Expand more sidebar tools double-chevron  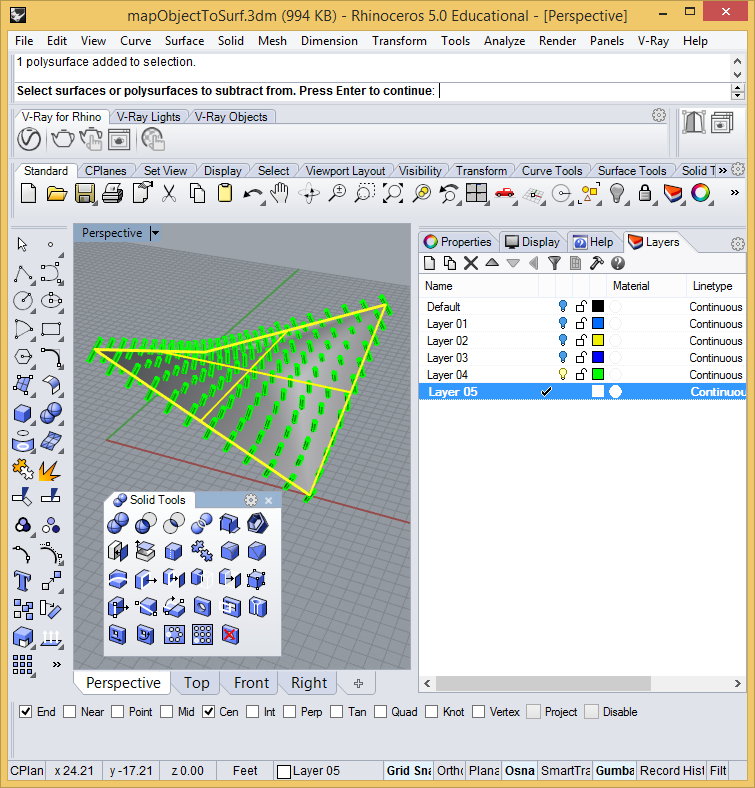pyautogui.click(x=56, y=664)
